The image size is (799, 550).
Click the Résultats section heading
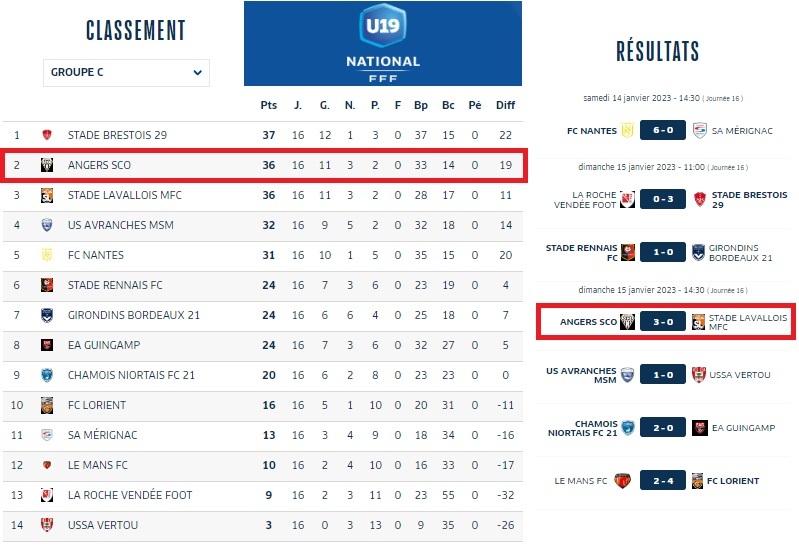coord(657,52)
